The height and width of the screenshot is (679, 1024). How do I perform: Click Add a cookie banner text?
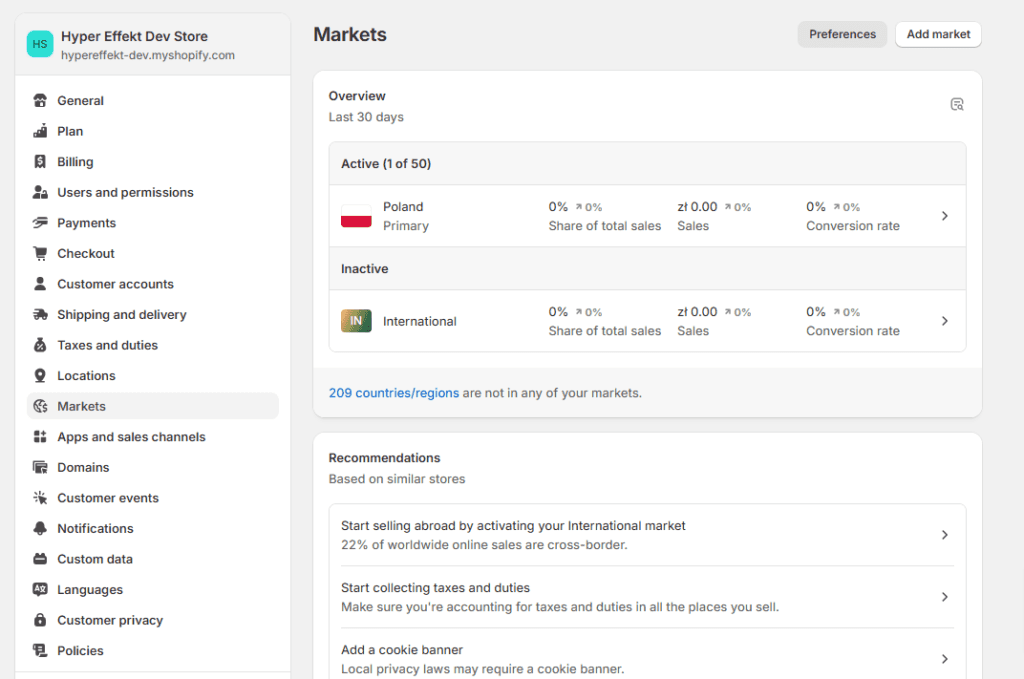[x=402, y=650]
